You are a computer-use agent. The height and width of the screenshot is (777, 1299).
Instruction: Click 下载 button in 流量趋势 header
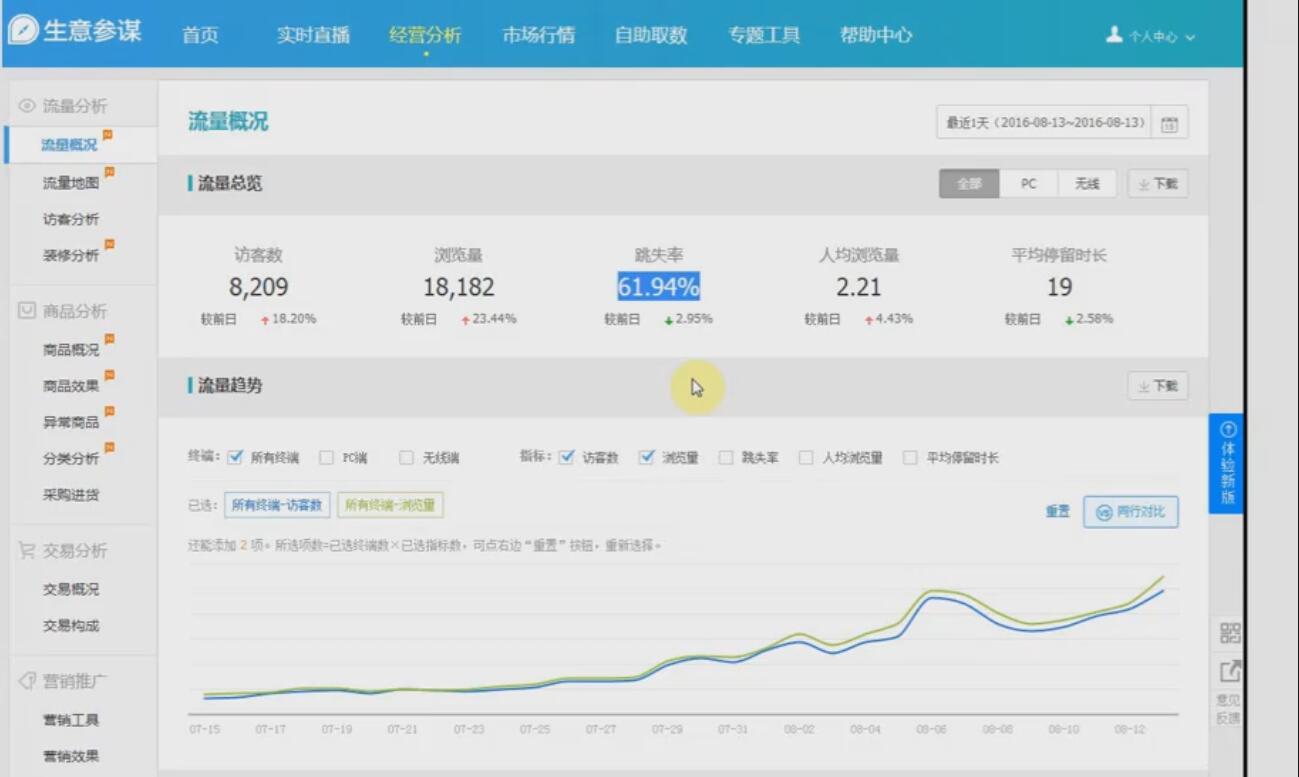1158,386
